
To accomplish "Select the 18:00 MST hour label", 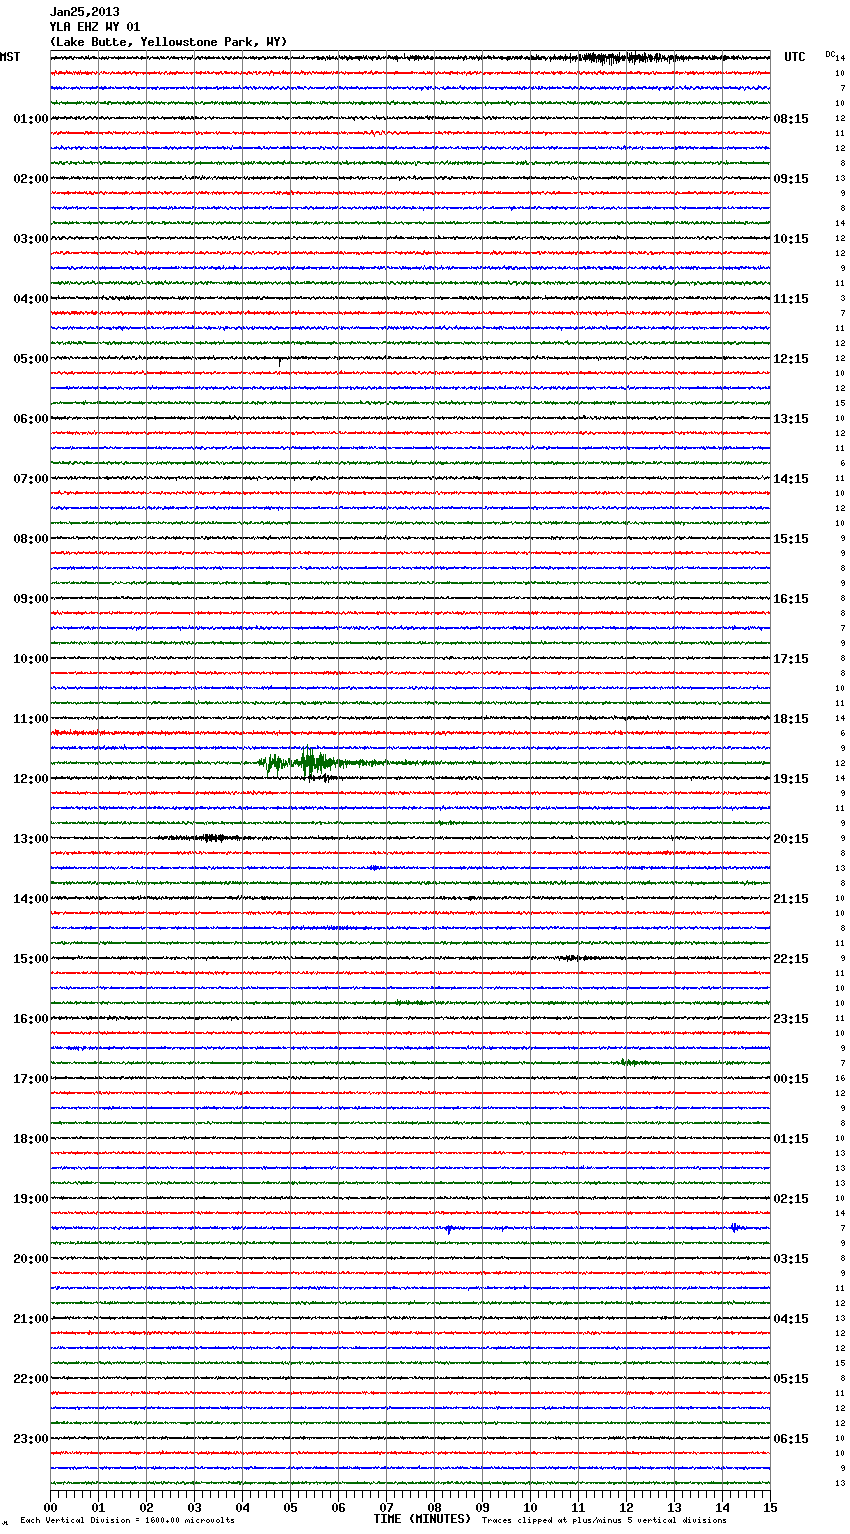I will 31,1139.
